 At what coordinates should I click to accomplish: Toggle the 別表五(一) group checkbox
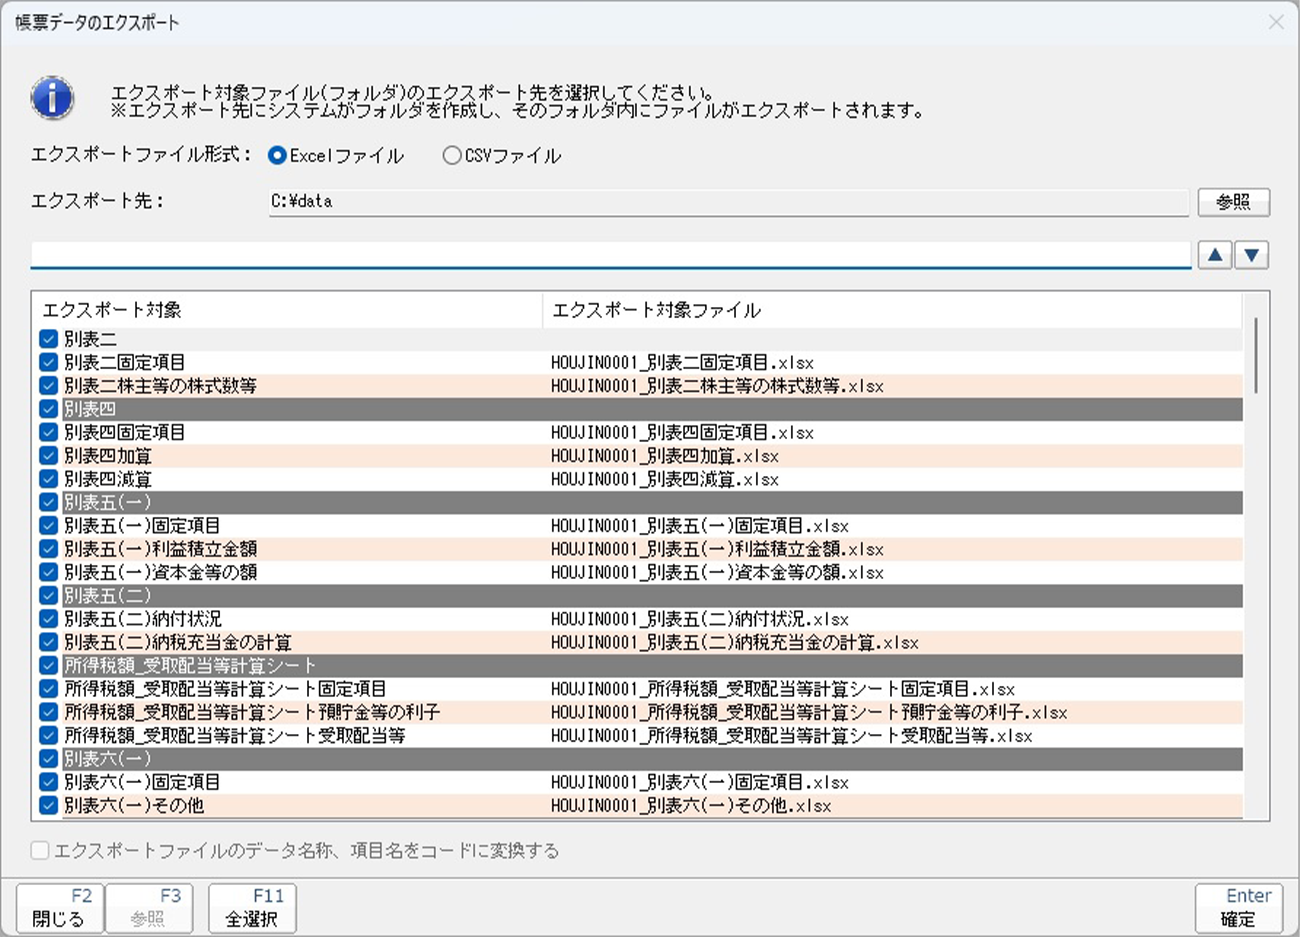pos(48,502)
